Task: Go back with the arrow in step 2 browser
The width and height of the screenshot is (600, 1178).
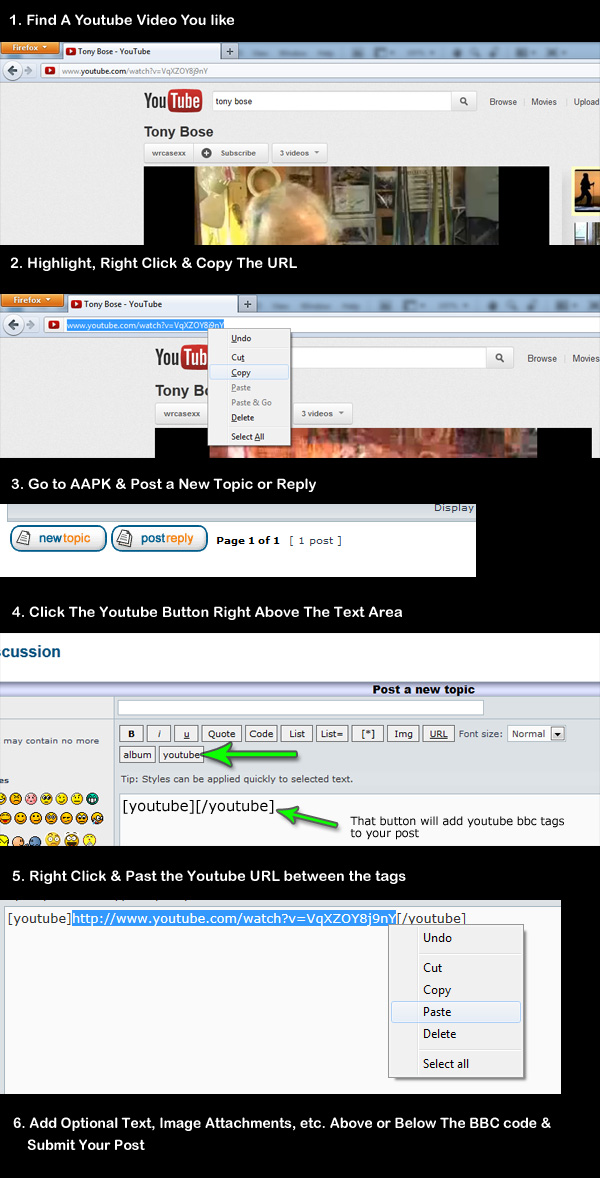Action: 12,325
